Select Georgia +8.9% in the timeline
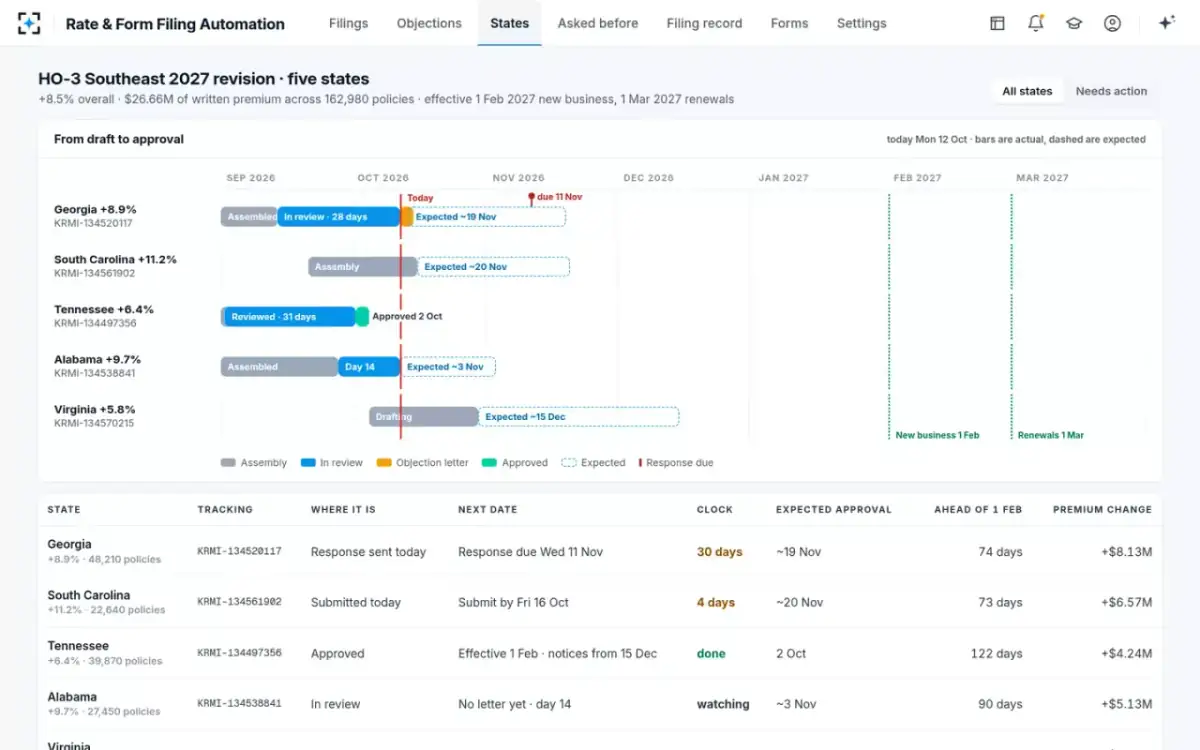This screenshot has height=750, width=1200. pos(95,210)
